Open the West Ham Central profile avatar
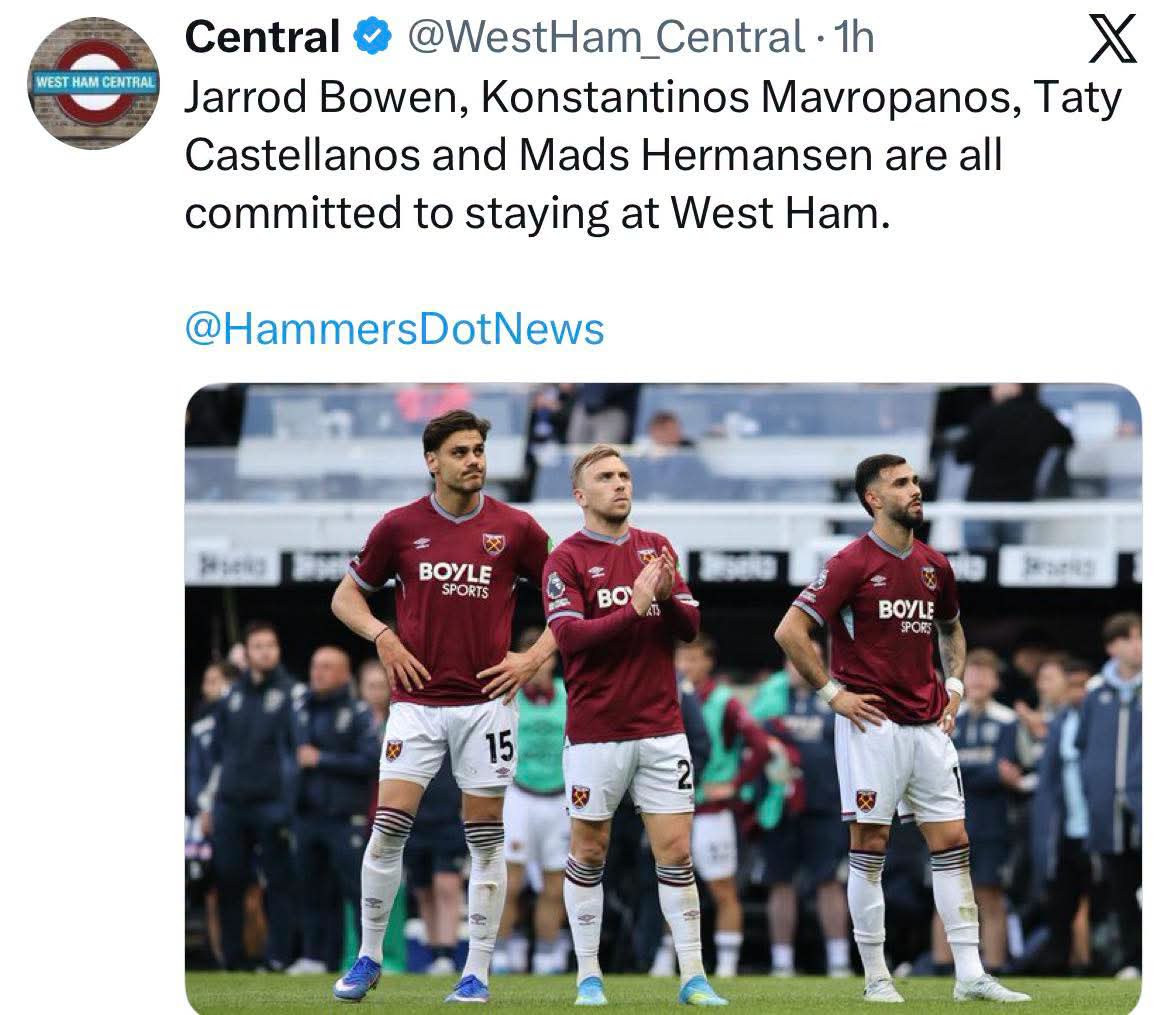This screenshot has height=1015, width=1170. 93,83
